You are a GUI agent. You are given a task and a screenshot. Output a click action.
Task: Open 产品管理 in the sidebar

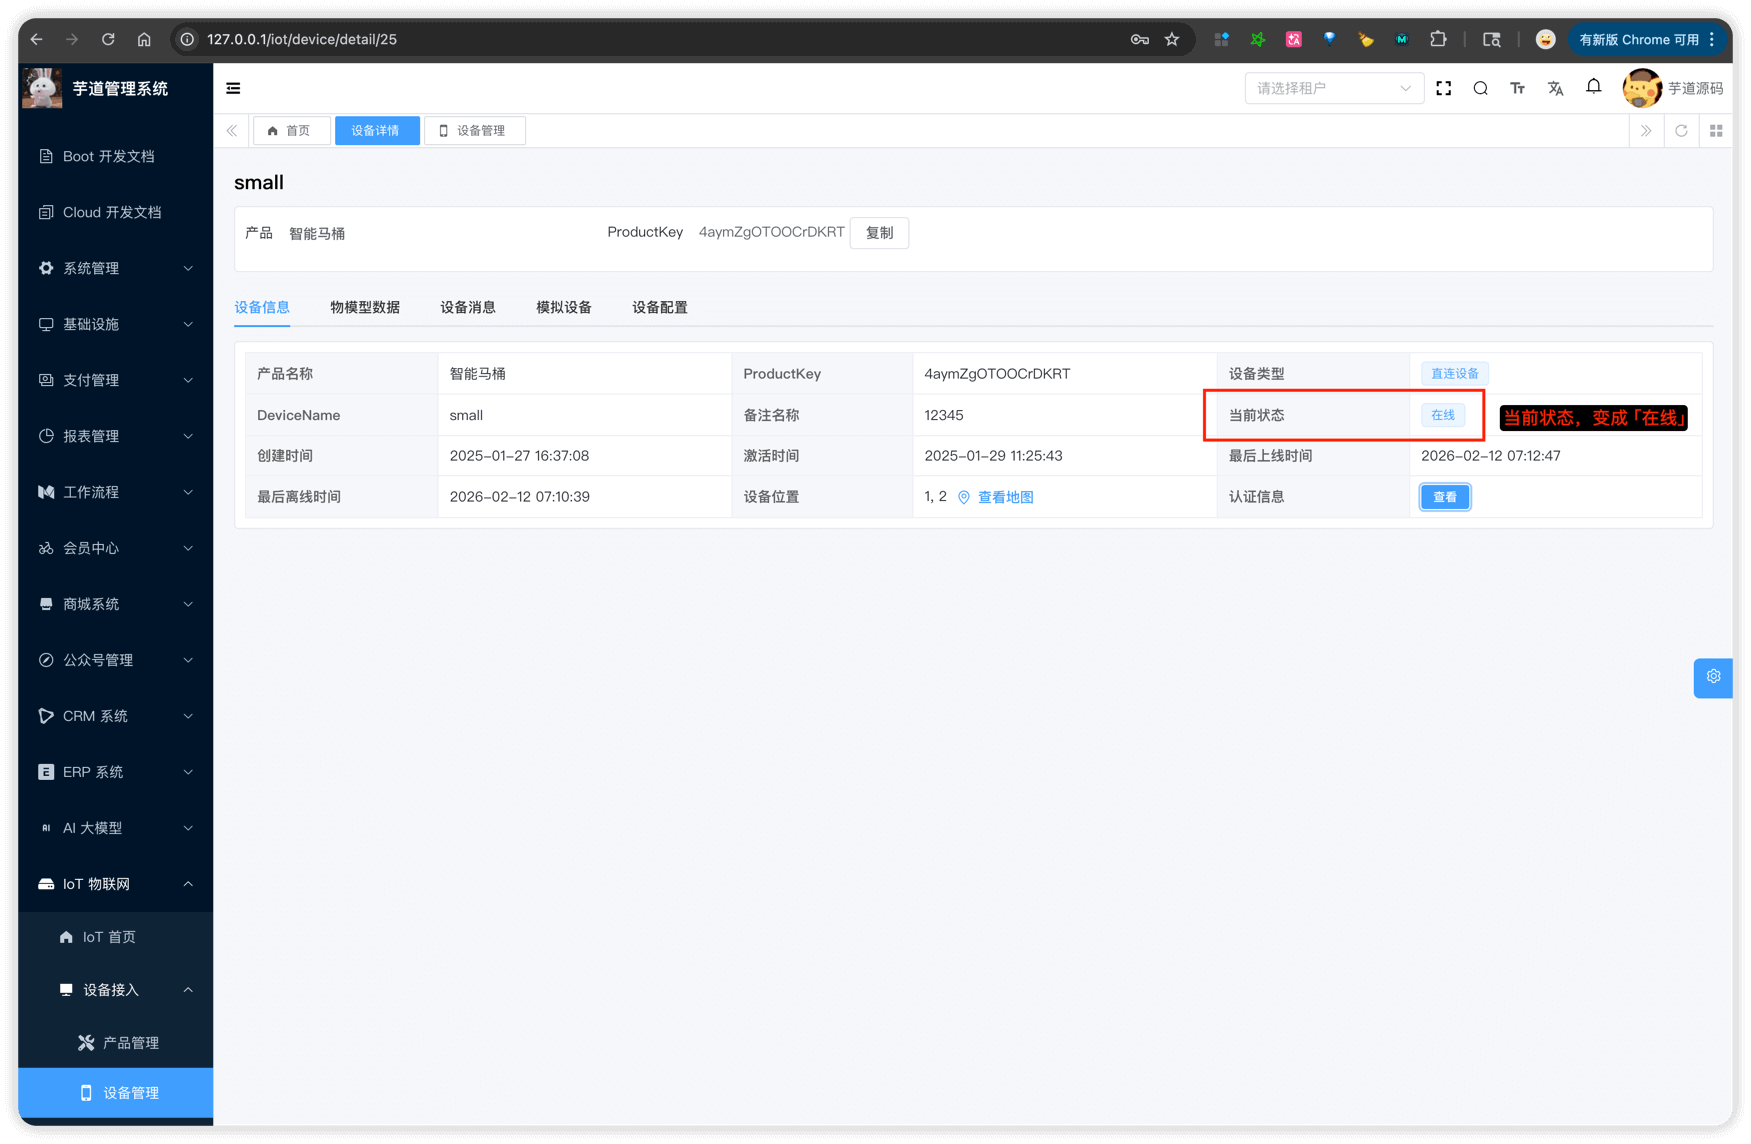tap(130, 1043)
